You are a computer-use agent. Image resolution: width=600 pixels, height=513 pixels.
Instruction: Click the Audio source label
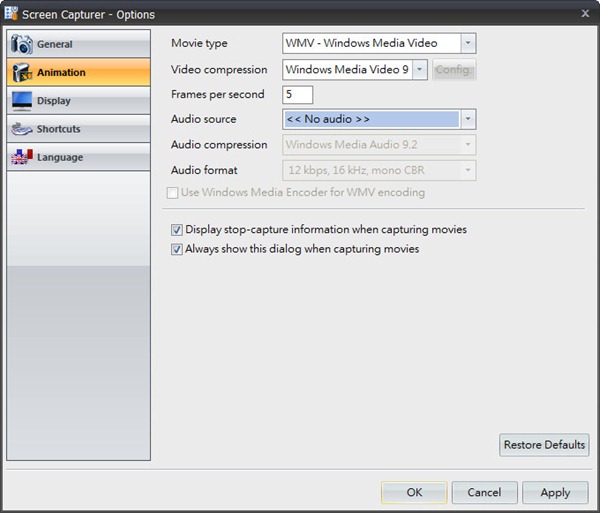pyautogui.click(x=204, y=119)
